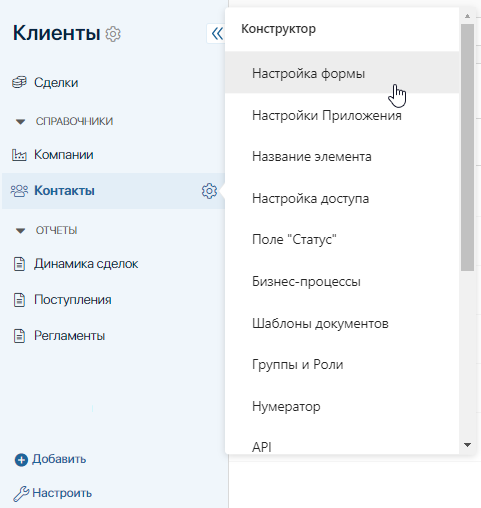Viewport: 481px width, 508px height.
Task: Click the Клиенты heading text
Action: click(56, 33)
